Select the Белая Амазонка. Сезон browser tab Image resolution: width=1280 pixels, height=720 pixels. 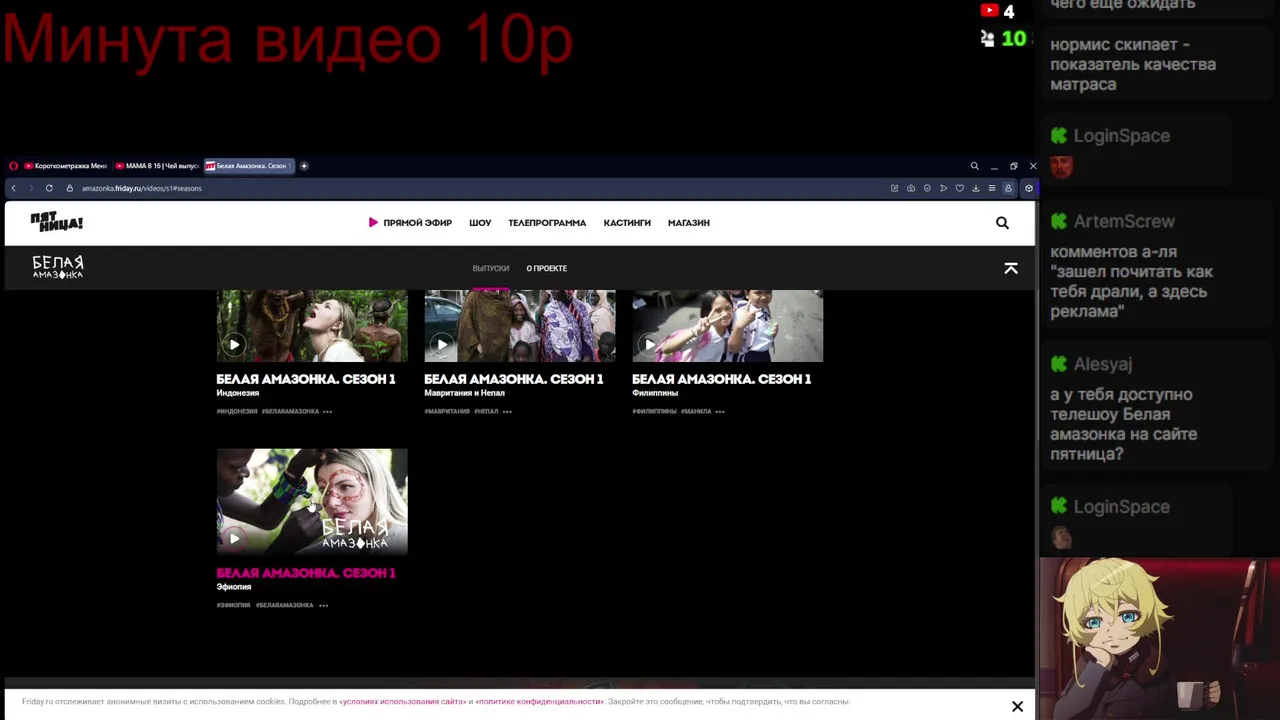click(250, 166)
